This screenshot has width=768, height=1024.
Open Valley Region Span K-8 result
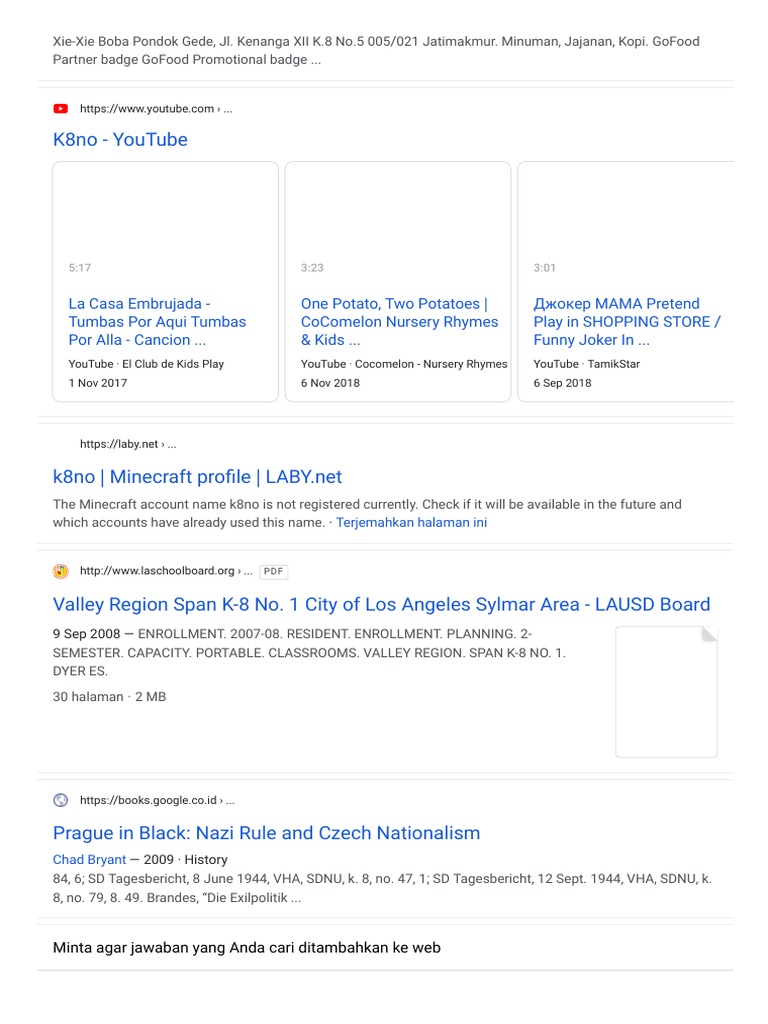[381, 604]
